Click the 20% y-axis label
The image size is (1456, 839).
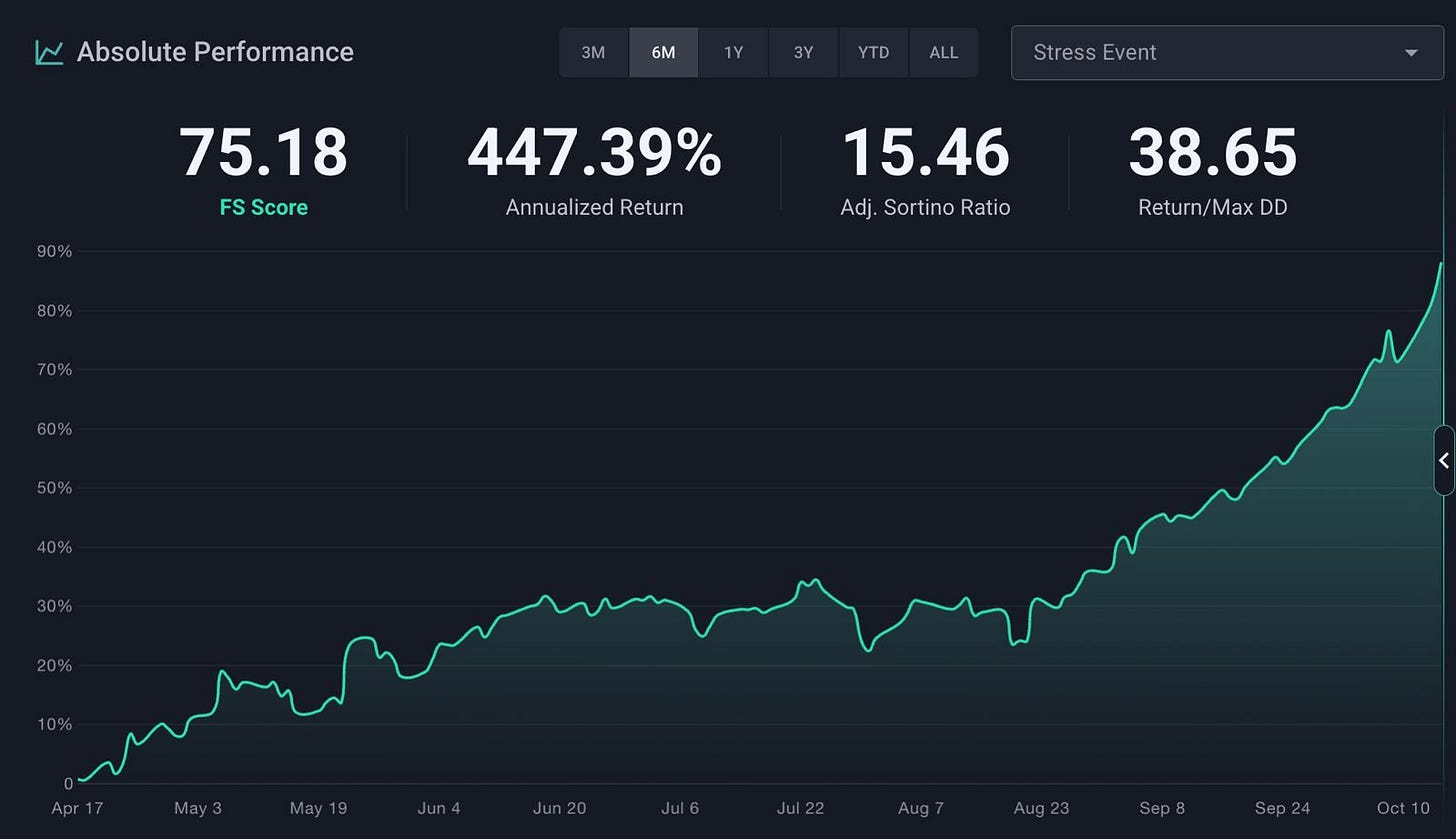pos(56,665)
